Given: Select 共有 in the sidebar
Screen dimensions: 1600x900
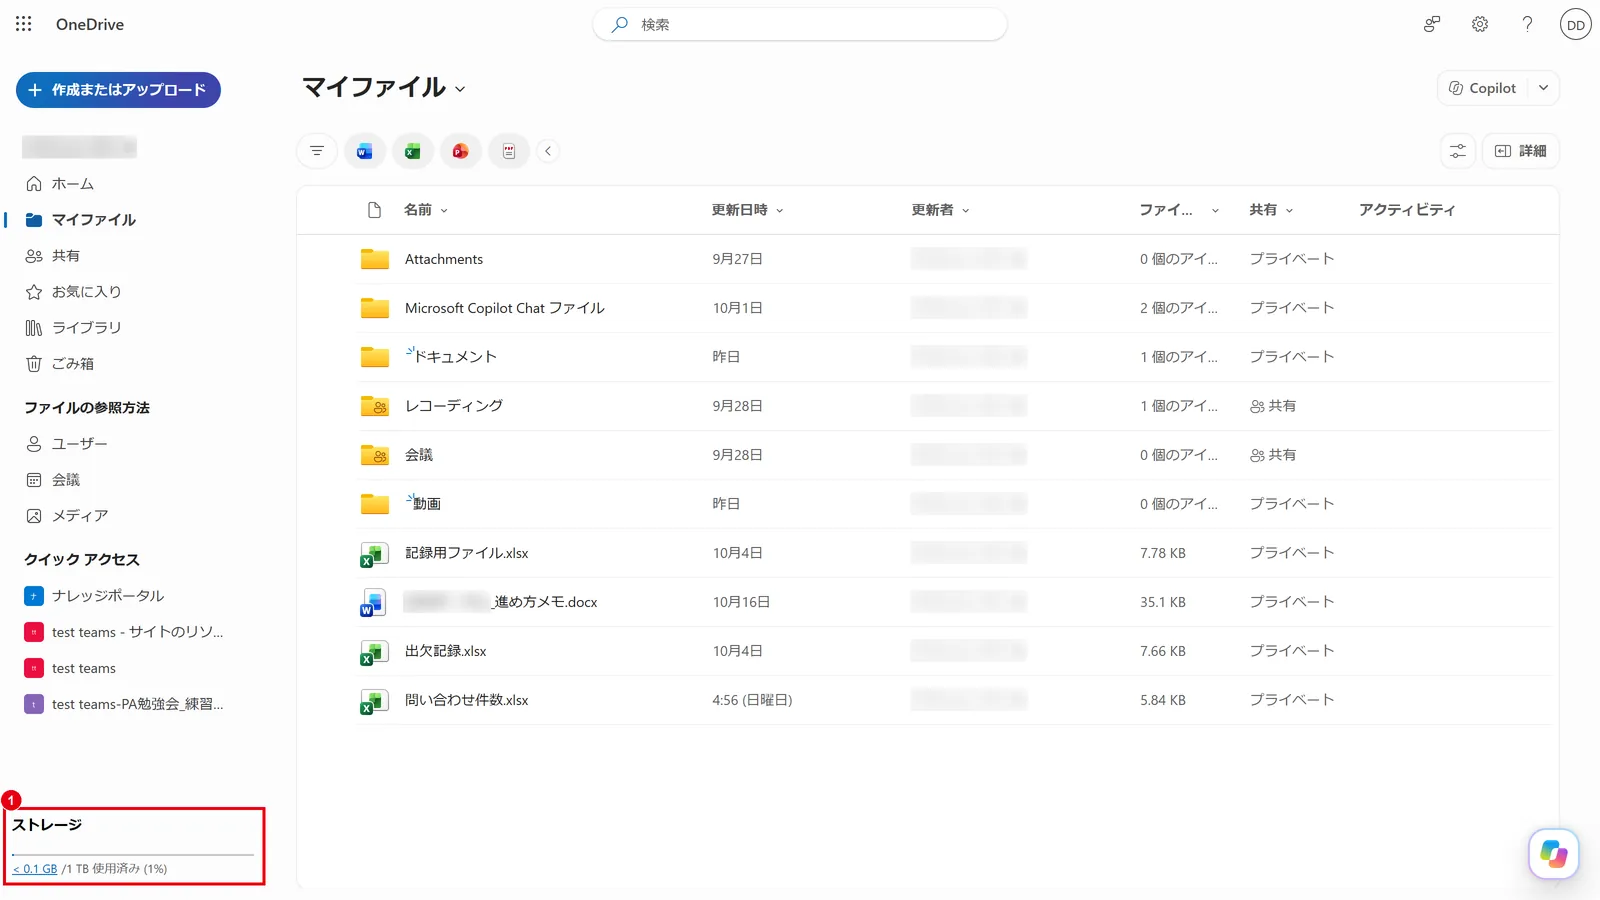Looking at the screenshot, I should click(x=66, y=256).
